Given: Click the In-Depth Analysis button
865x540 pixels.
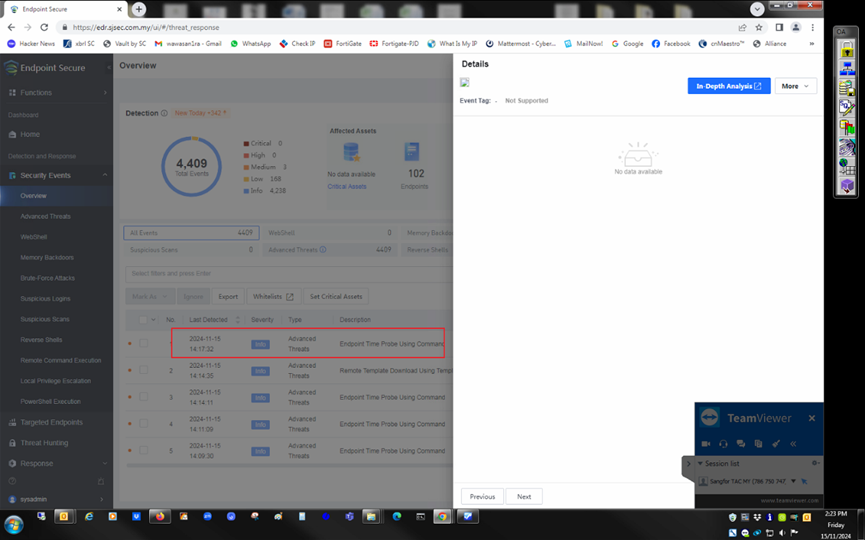Looking at the screenshot, I should coord(728,86).
